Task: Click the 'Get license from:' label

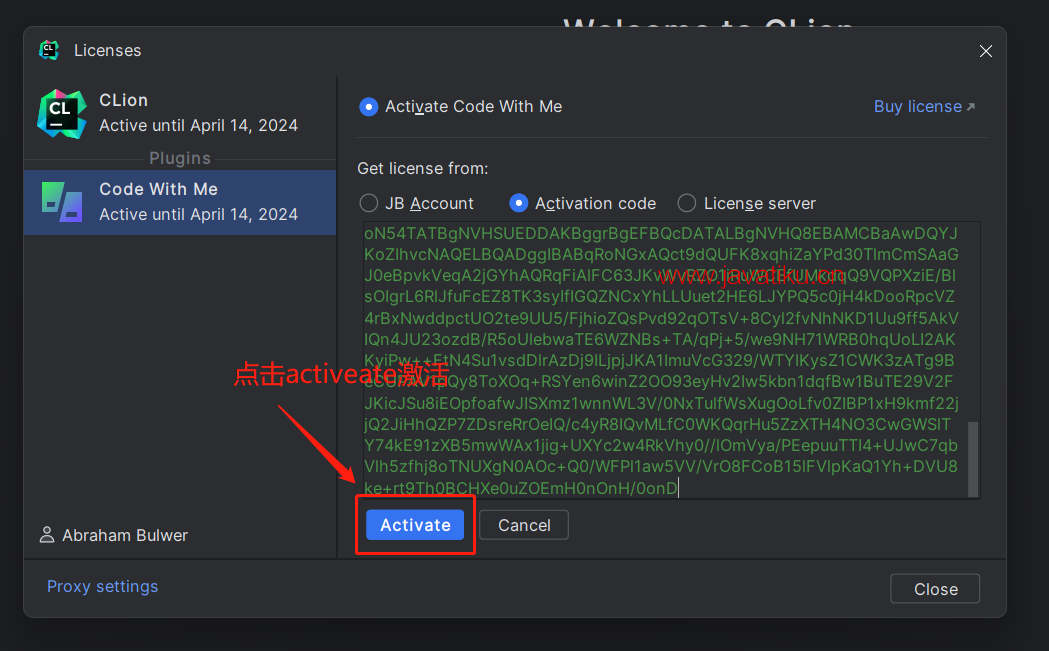Action: [423, 169]
